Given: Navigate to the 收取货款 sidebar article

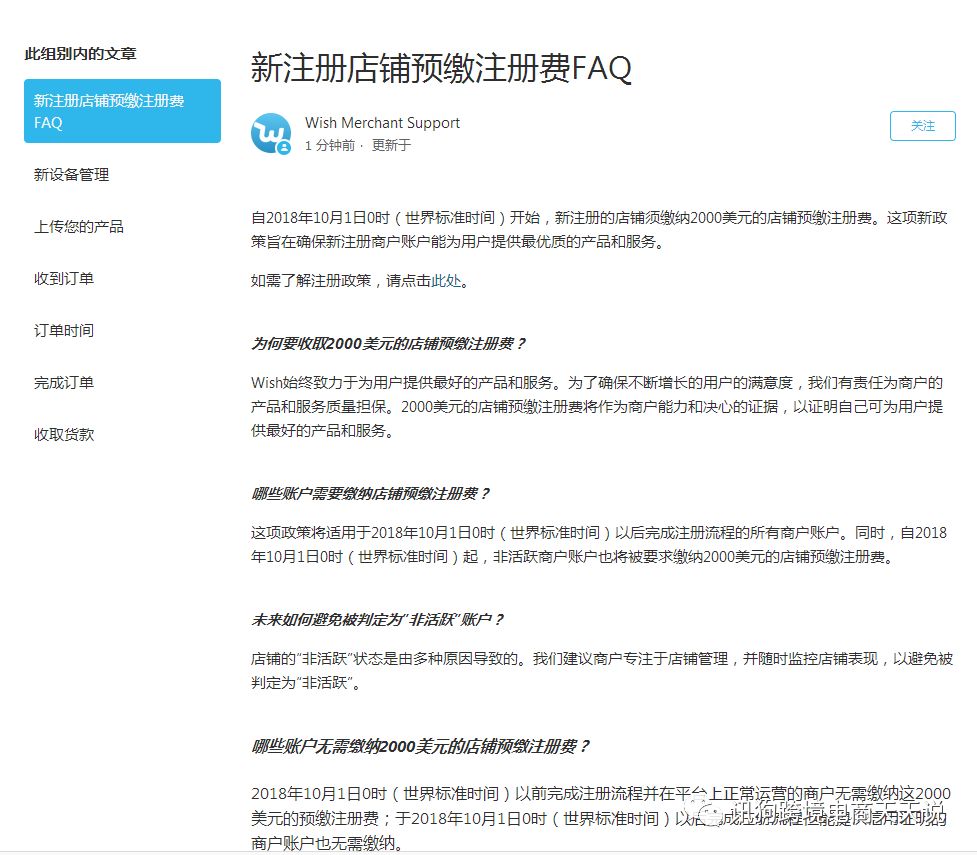Looking at the screenshot, I should (64, 435).
